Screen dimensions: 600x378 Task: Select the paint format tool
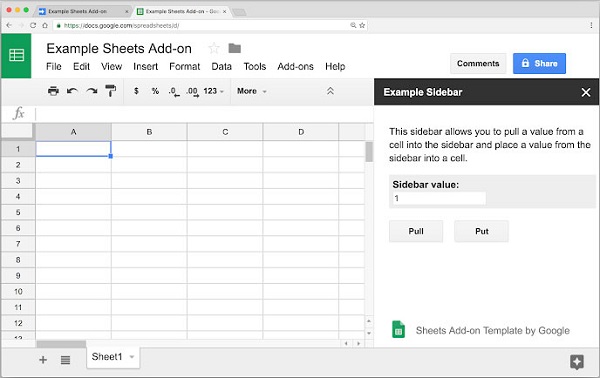[111, 91]
